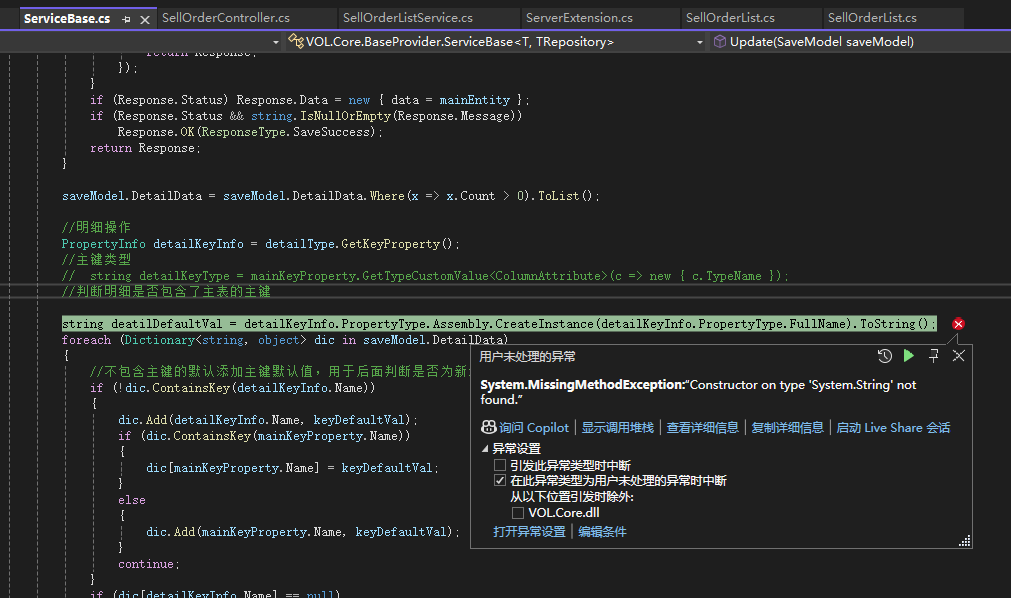Click the exception message text
Screen dimensions: 1011x598
[x=698, y=392]
